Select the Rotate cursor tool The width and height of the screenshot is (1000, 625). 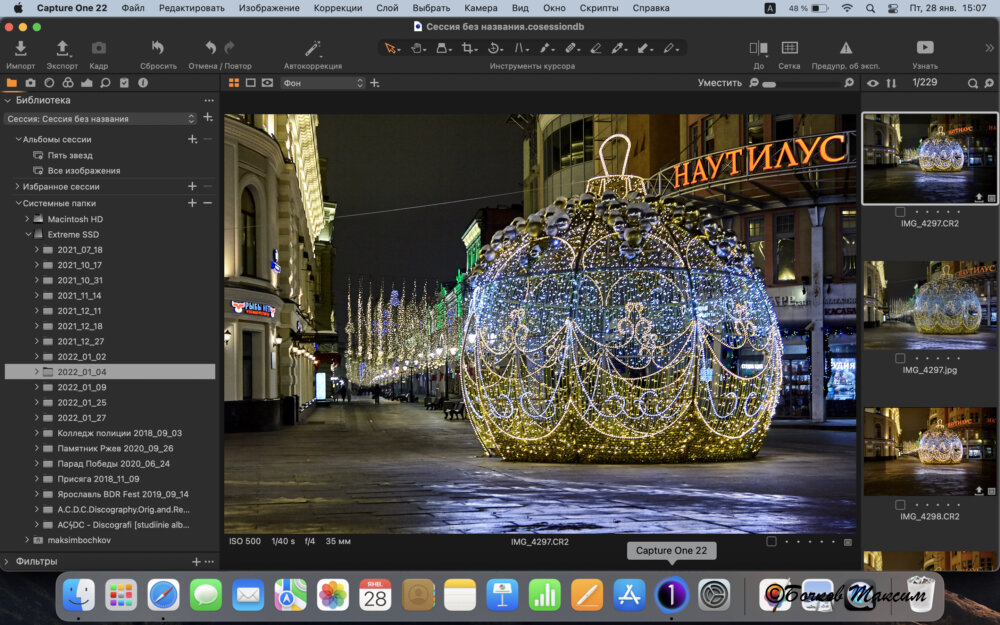pyautogui.click(x=495, y=48)
